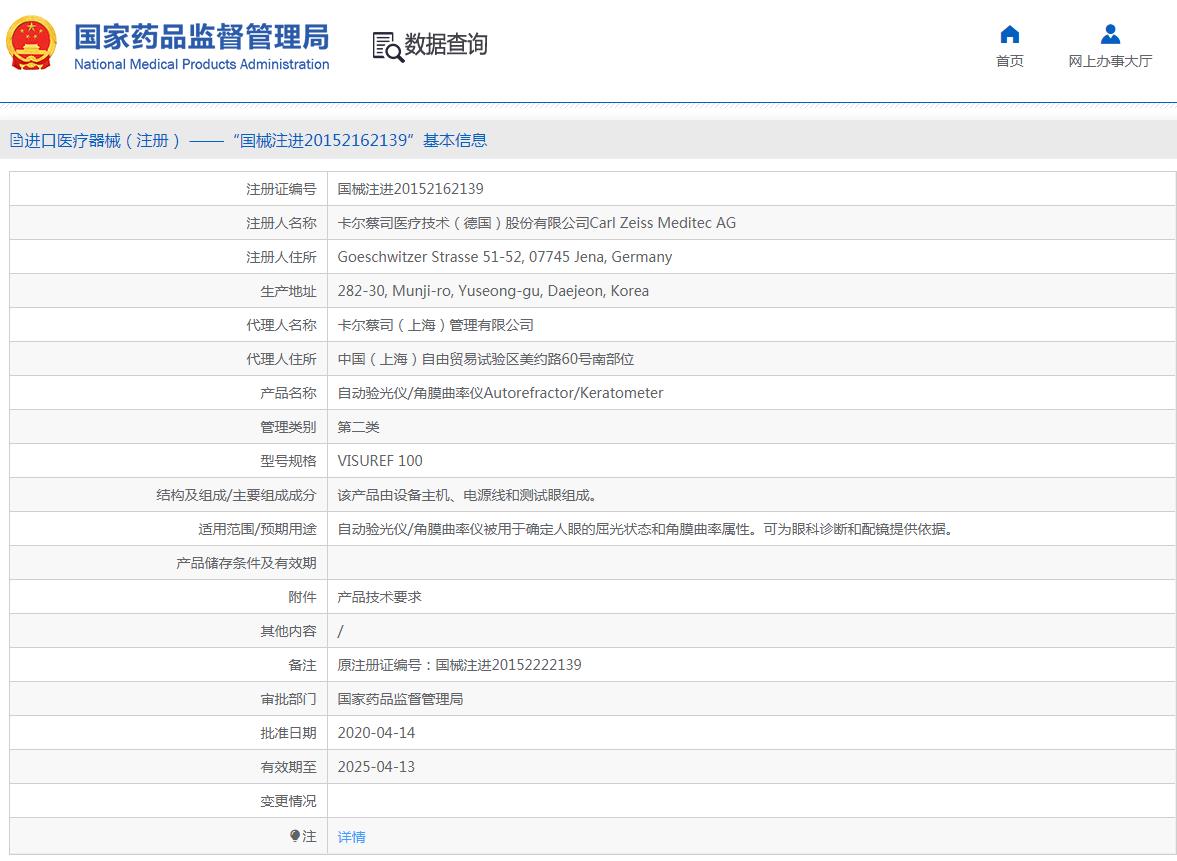Select 国家药品监督管理局 approval department value
The height and width of the screenshot is (861, 1177).
[400, 699]
